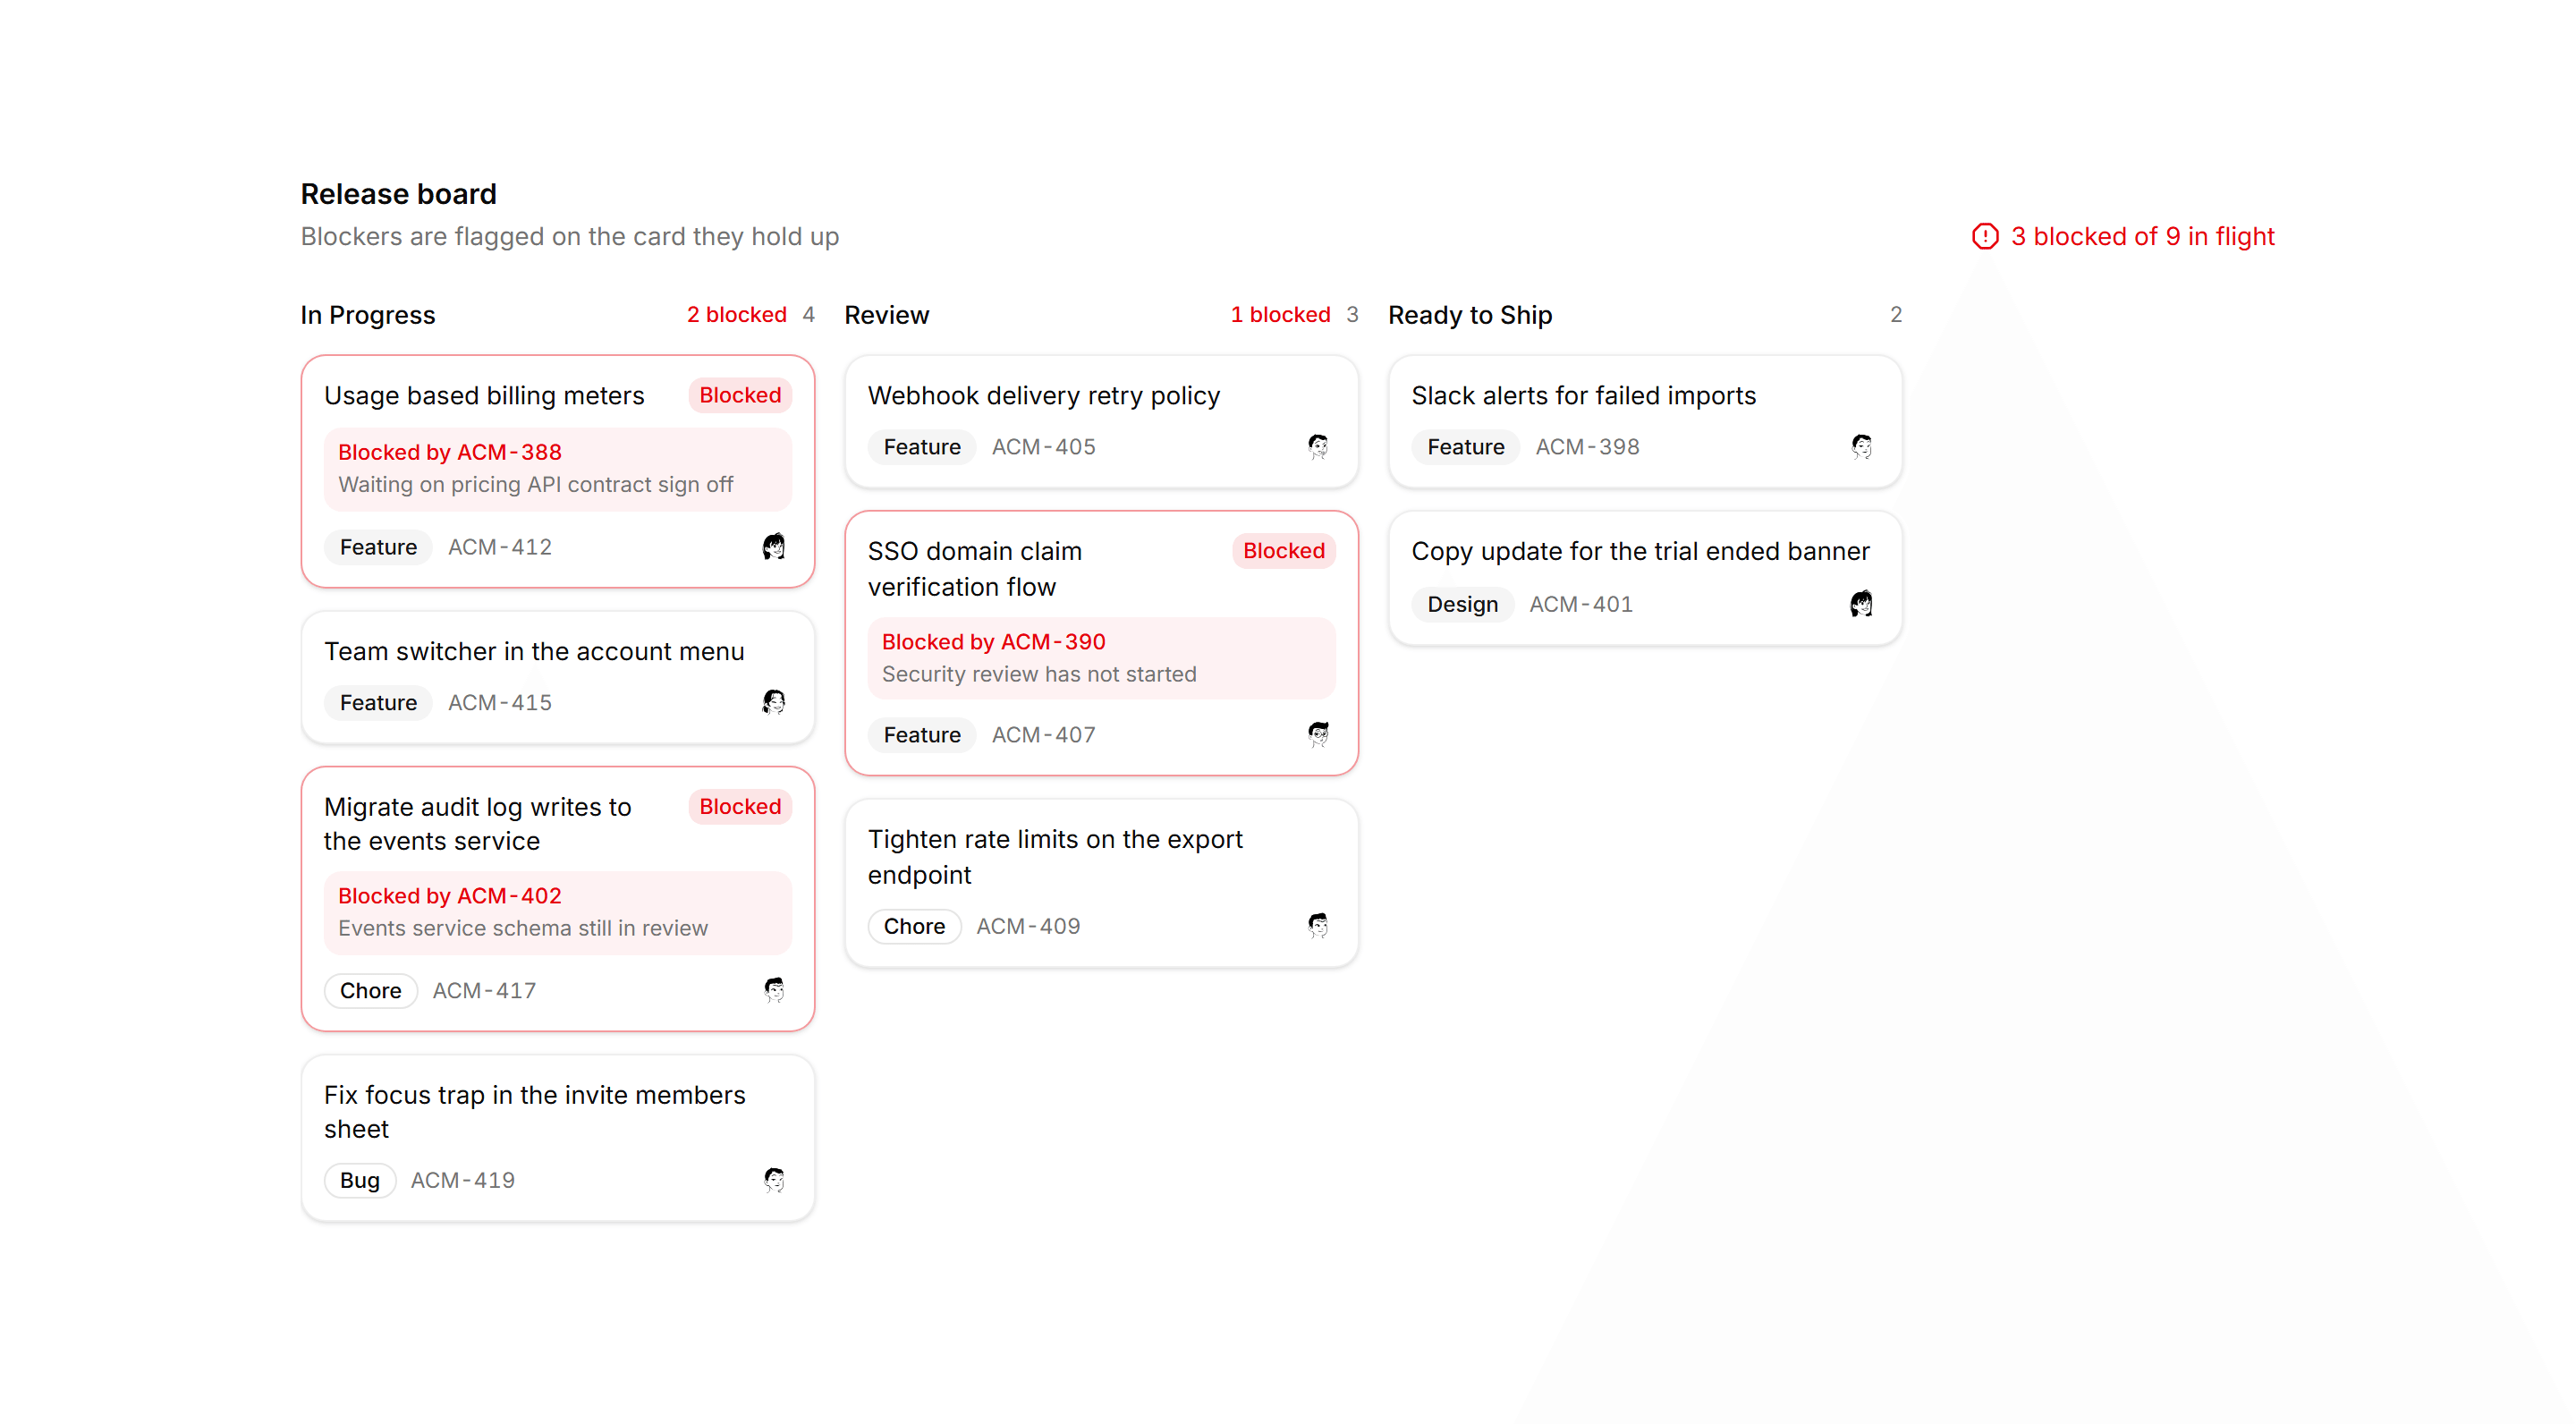Viewport: 2576px width, 1424px height.
Task: Click the Release board title
Action: tap(399, 194)
